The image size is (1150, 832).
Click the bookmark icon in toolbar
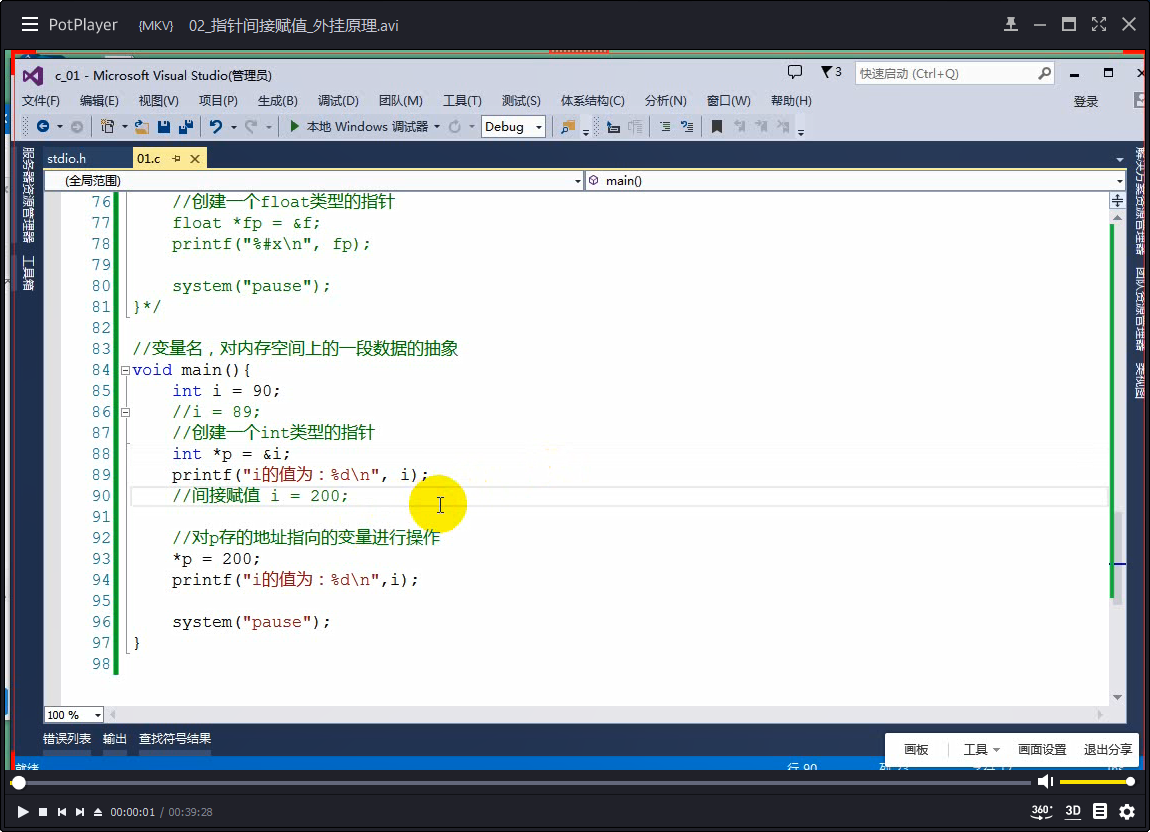coord(716,127)
